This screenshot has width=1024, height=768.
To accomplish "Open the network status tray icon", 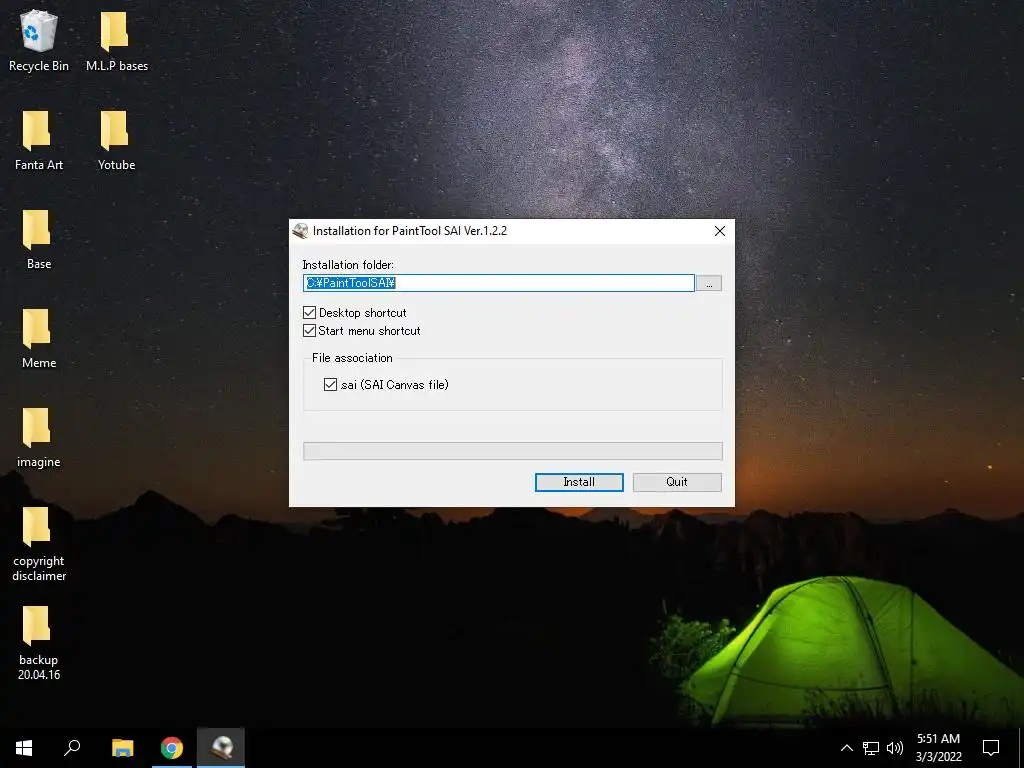I will [x=871, y=748].
